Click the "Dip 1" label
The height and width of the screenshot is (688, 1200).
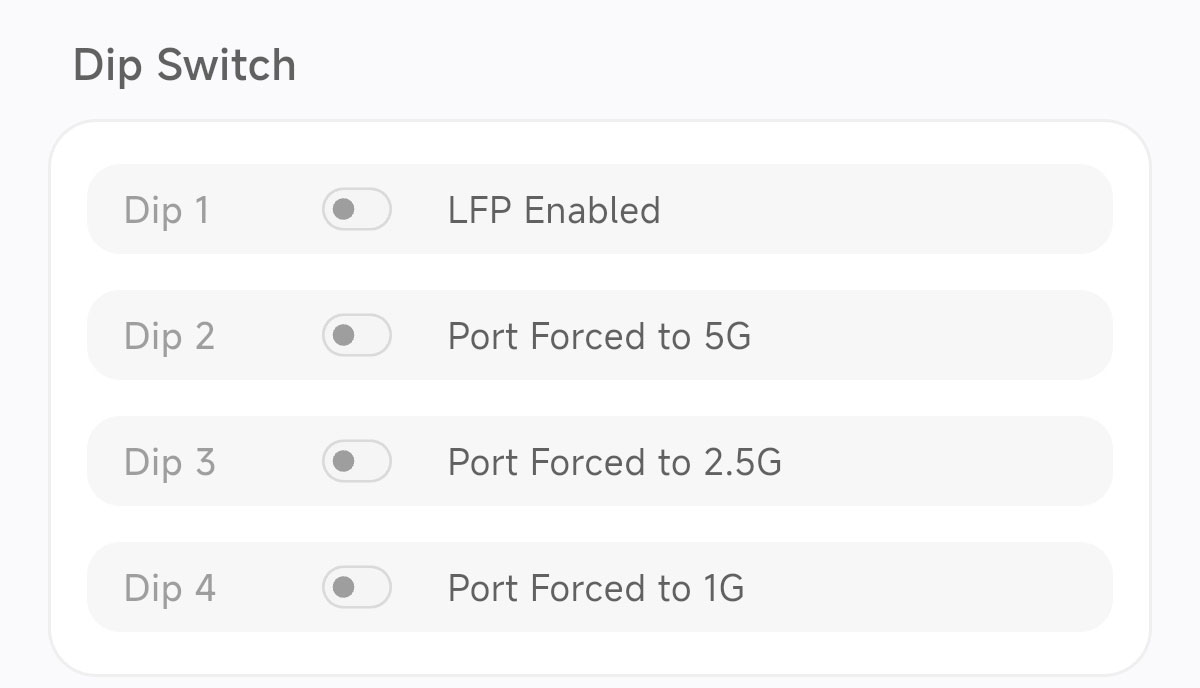point(166,211)
